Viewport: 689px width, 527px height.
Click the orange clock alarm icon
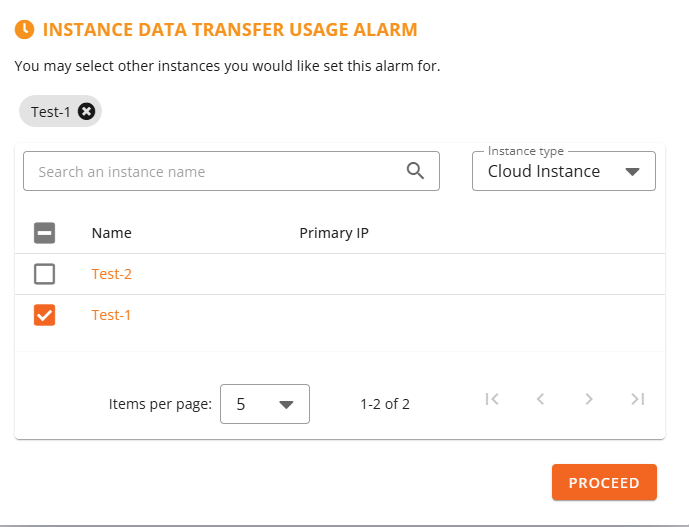[x=24, y=29]
